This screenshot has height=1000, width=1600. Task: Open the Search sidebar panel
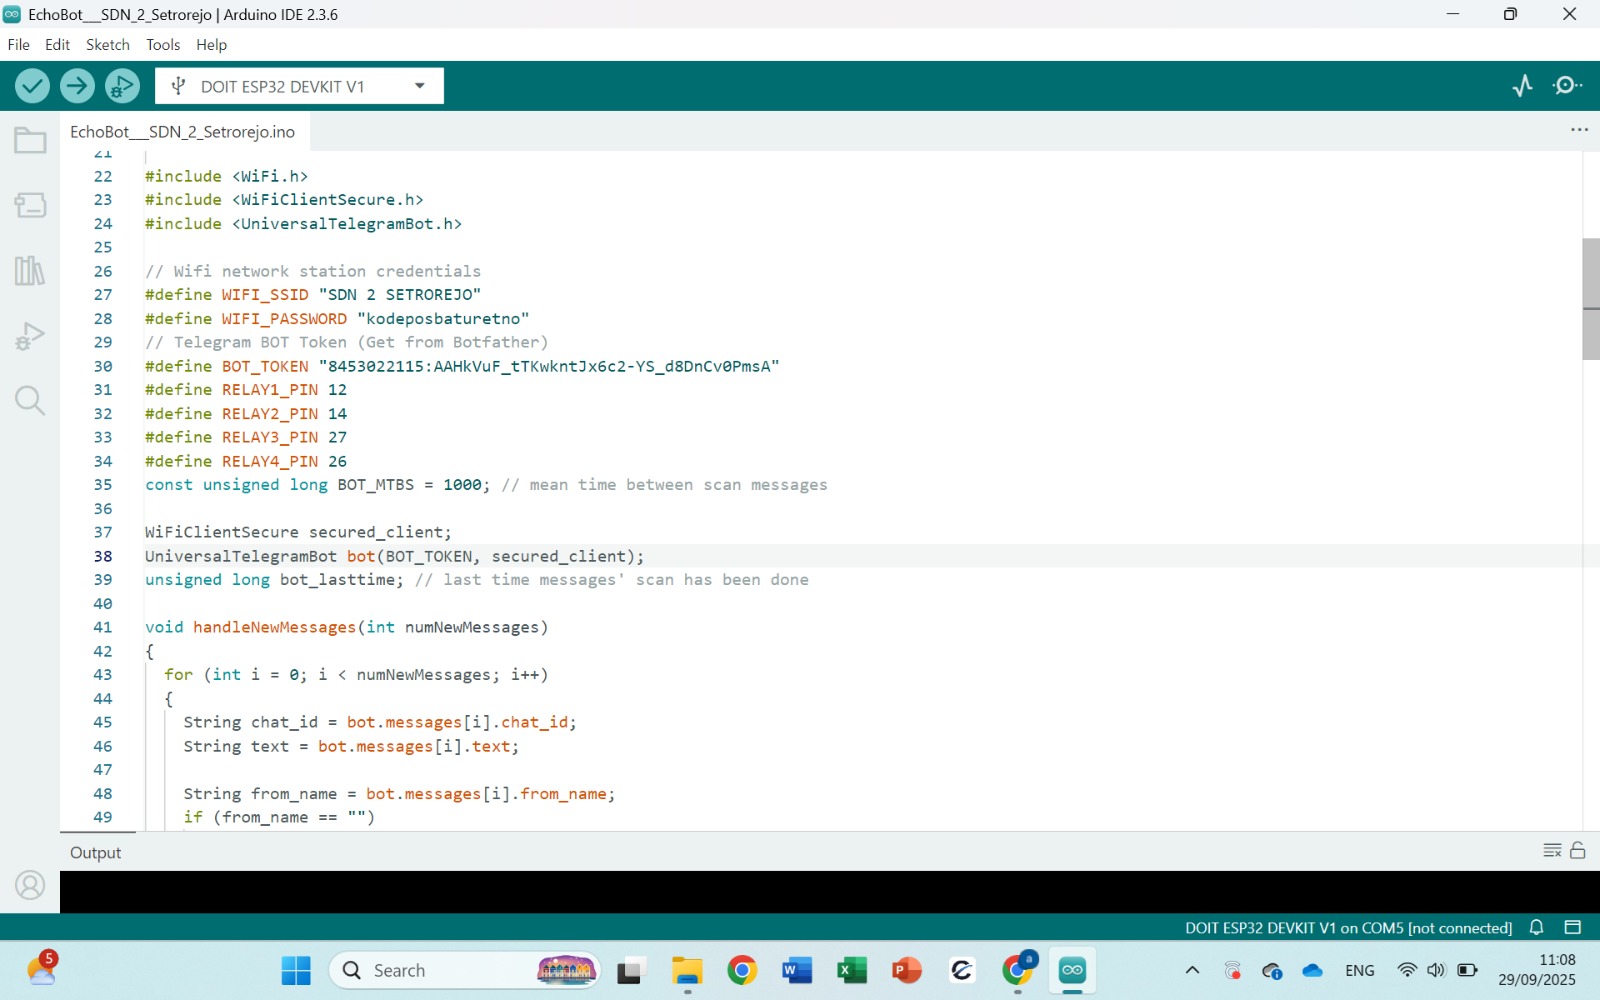30,401
